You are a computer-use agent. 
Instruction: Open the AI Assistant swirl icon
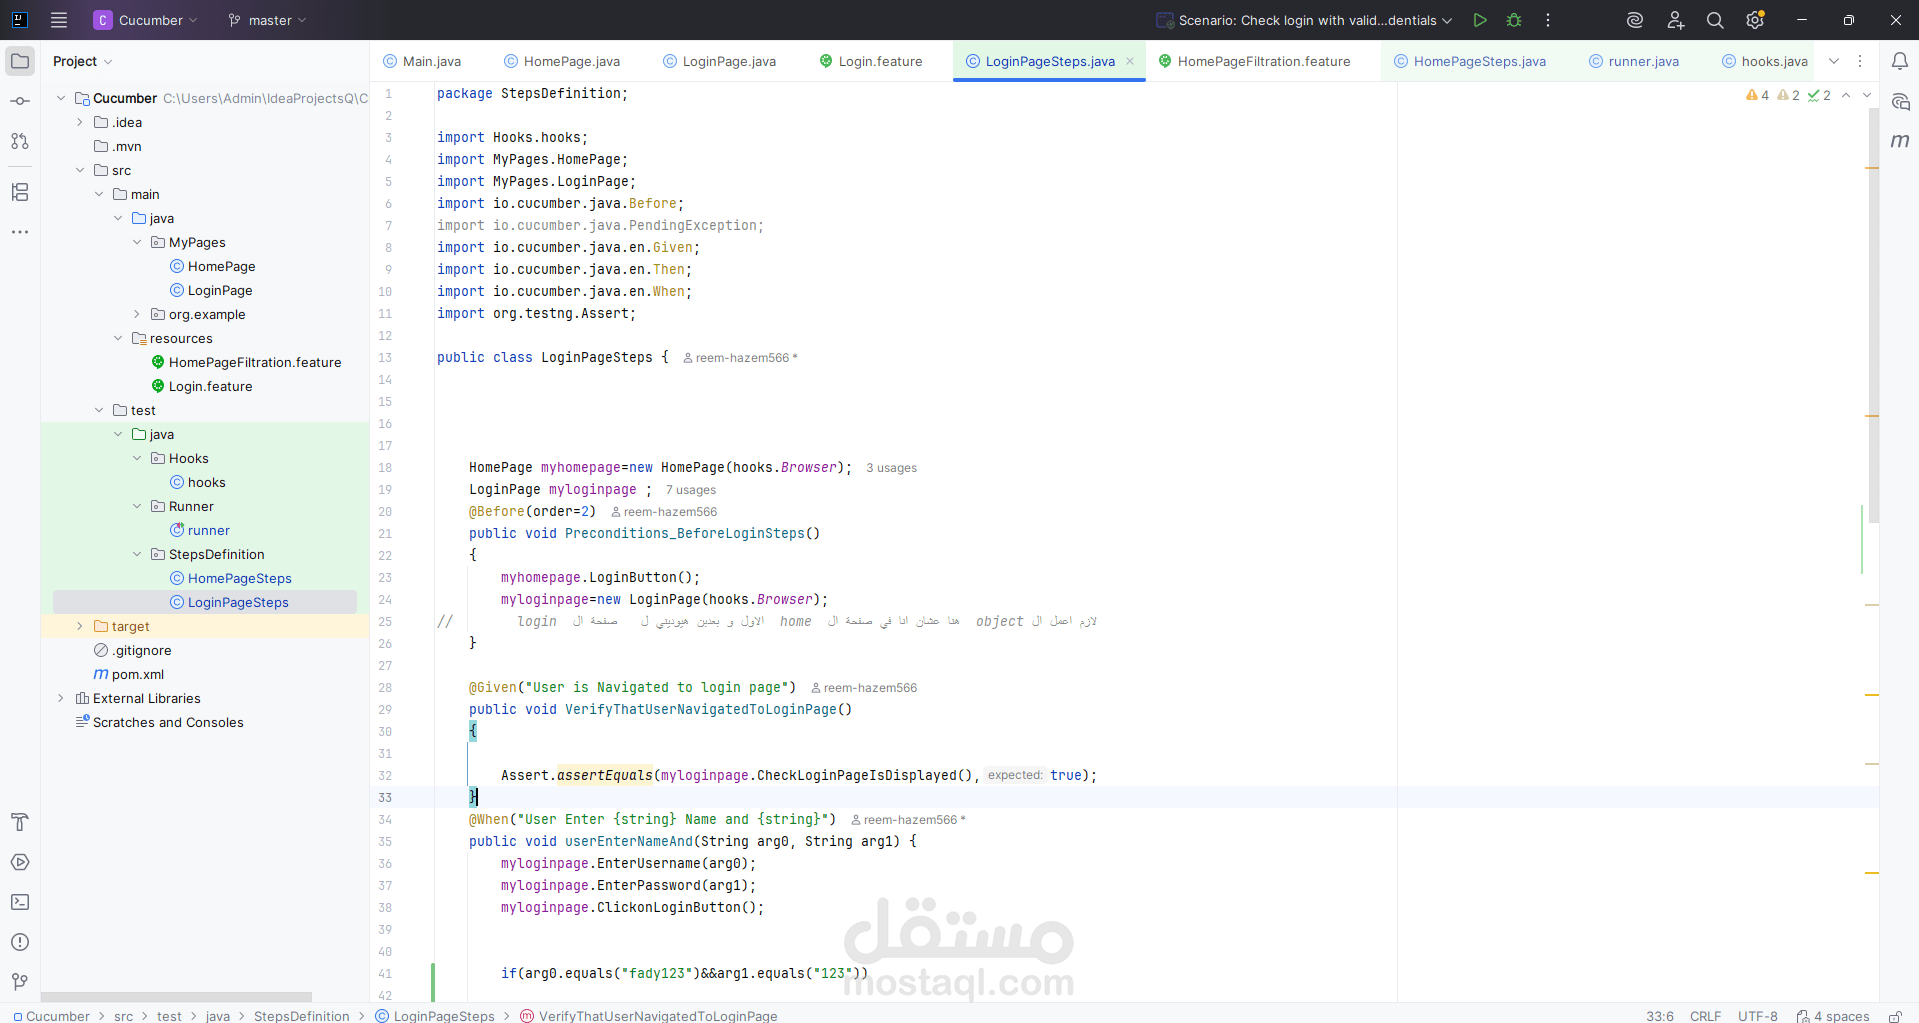click(1635, 20)
